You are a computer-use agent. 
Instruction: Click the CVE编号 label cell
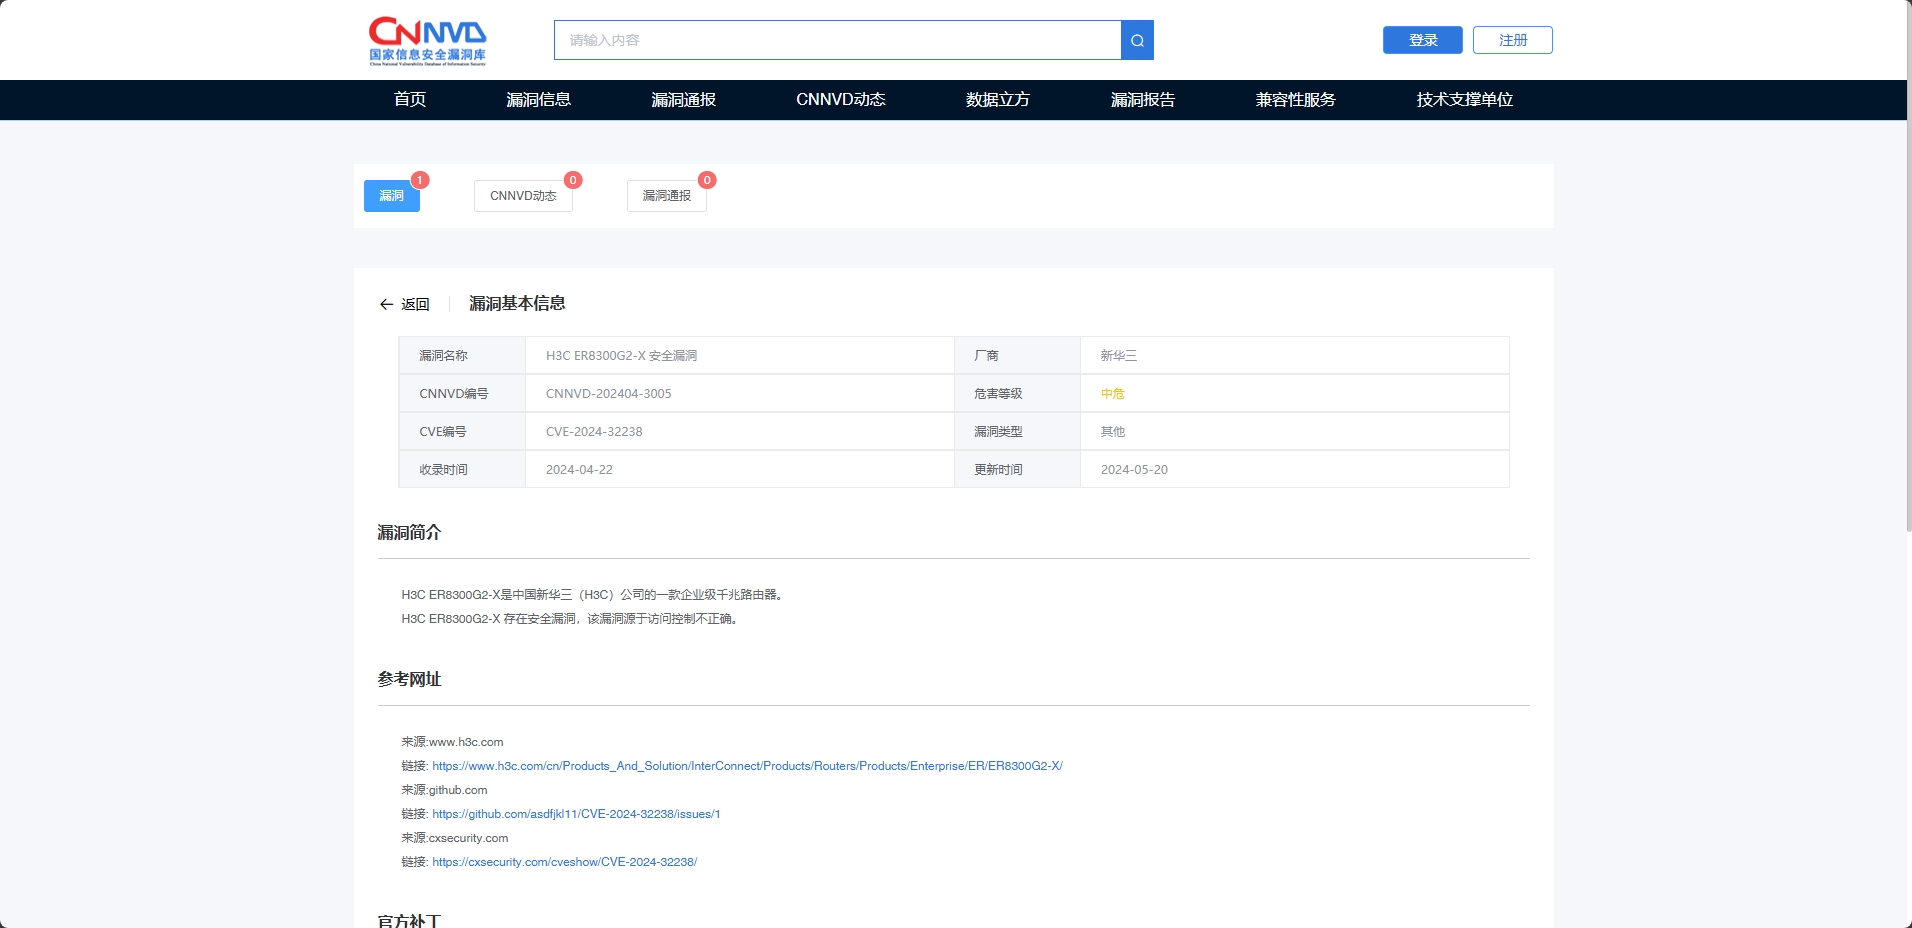tap(462, 432)
